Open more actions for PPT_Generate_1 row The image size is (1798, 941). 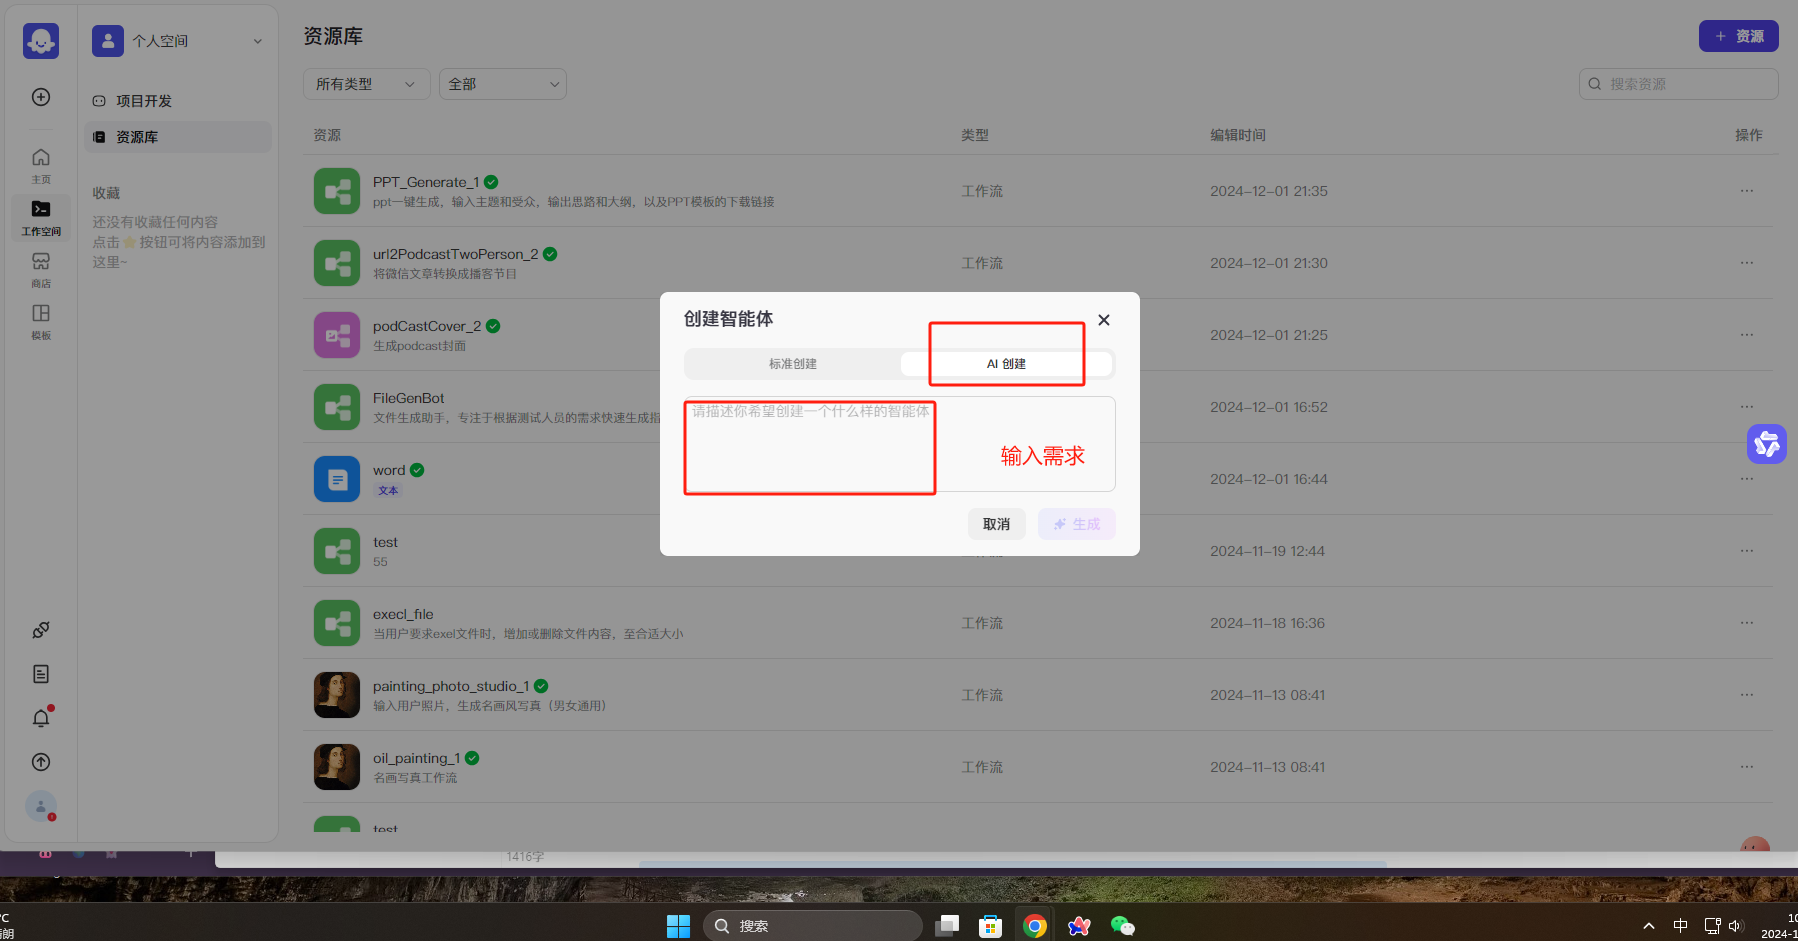[x=1747, y=191]
